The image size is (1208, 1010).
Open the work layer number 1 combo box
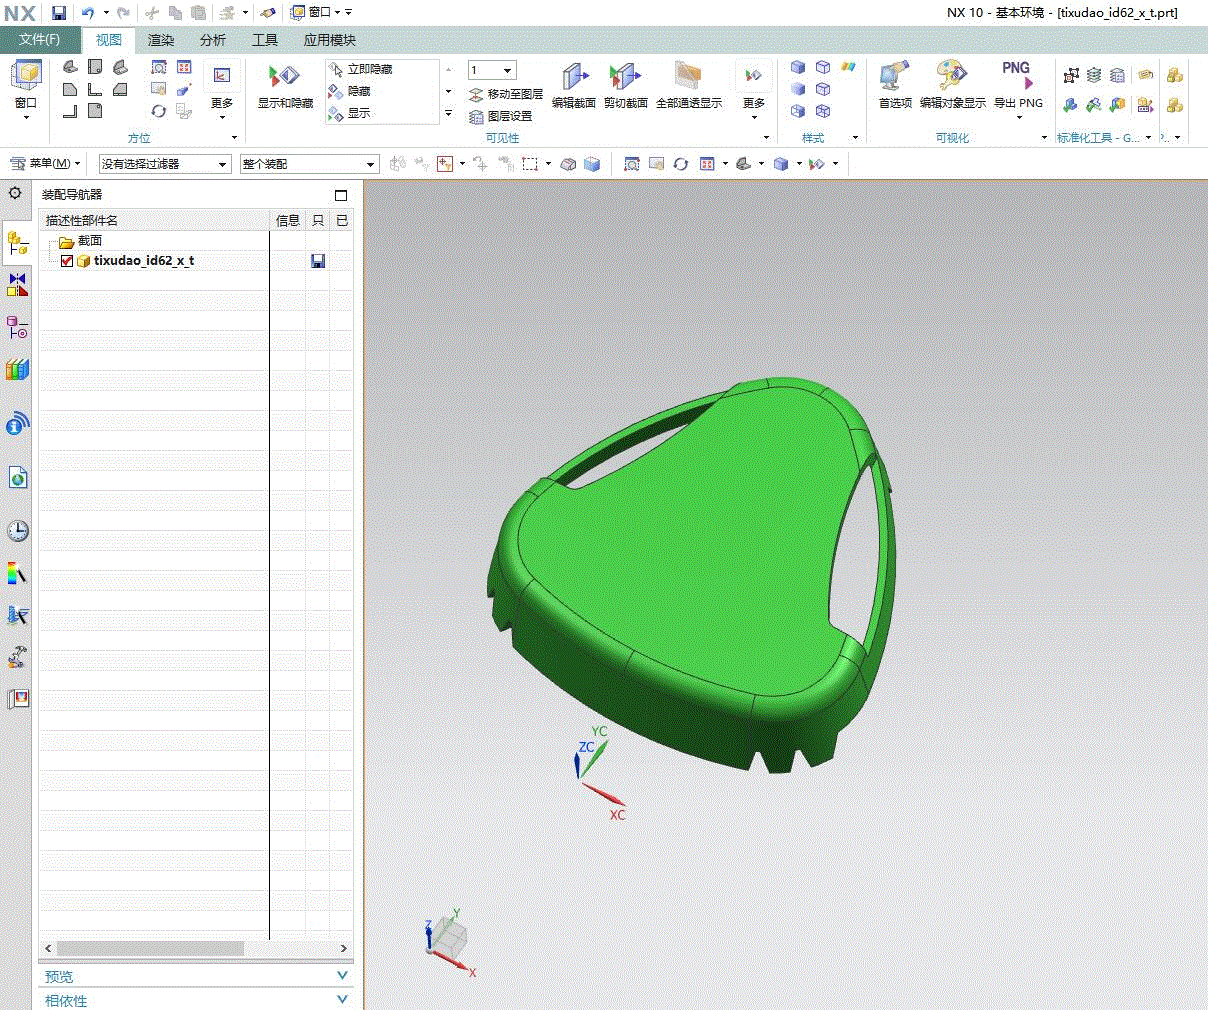point(492,70)
